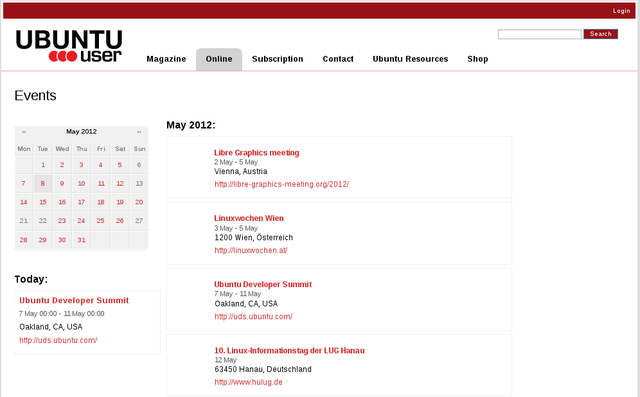Go to previous month in calendar
Image resolution: width=640 pixels, height=397 pixels.
[x=24, y=132]
